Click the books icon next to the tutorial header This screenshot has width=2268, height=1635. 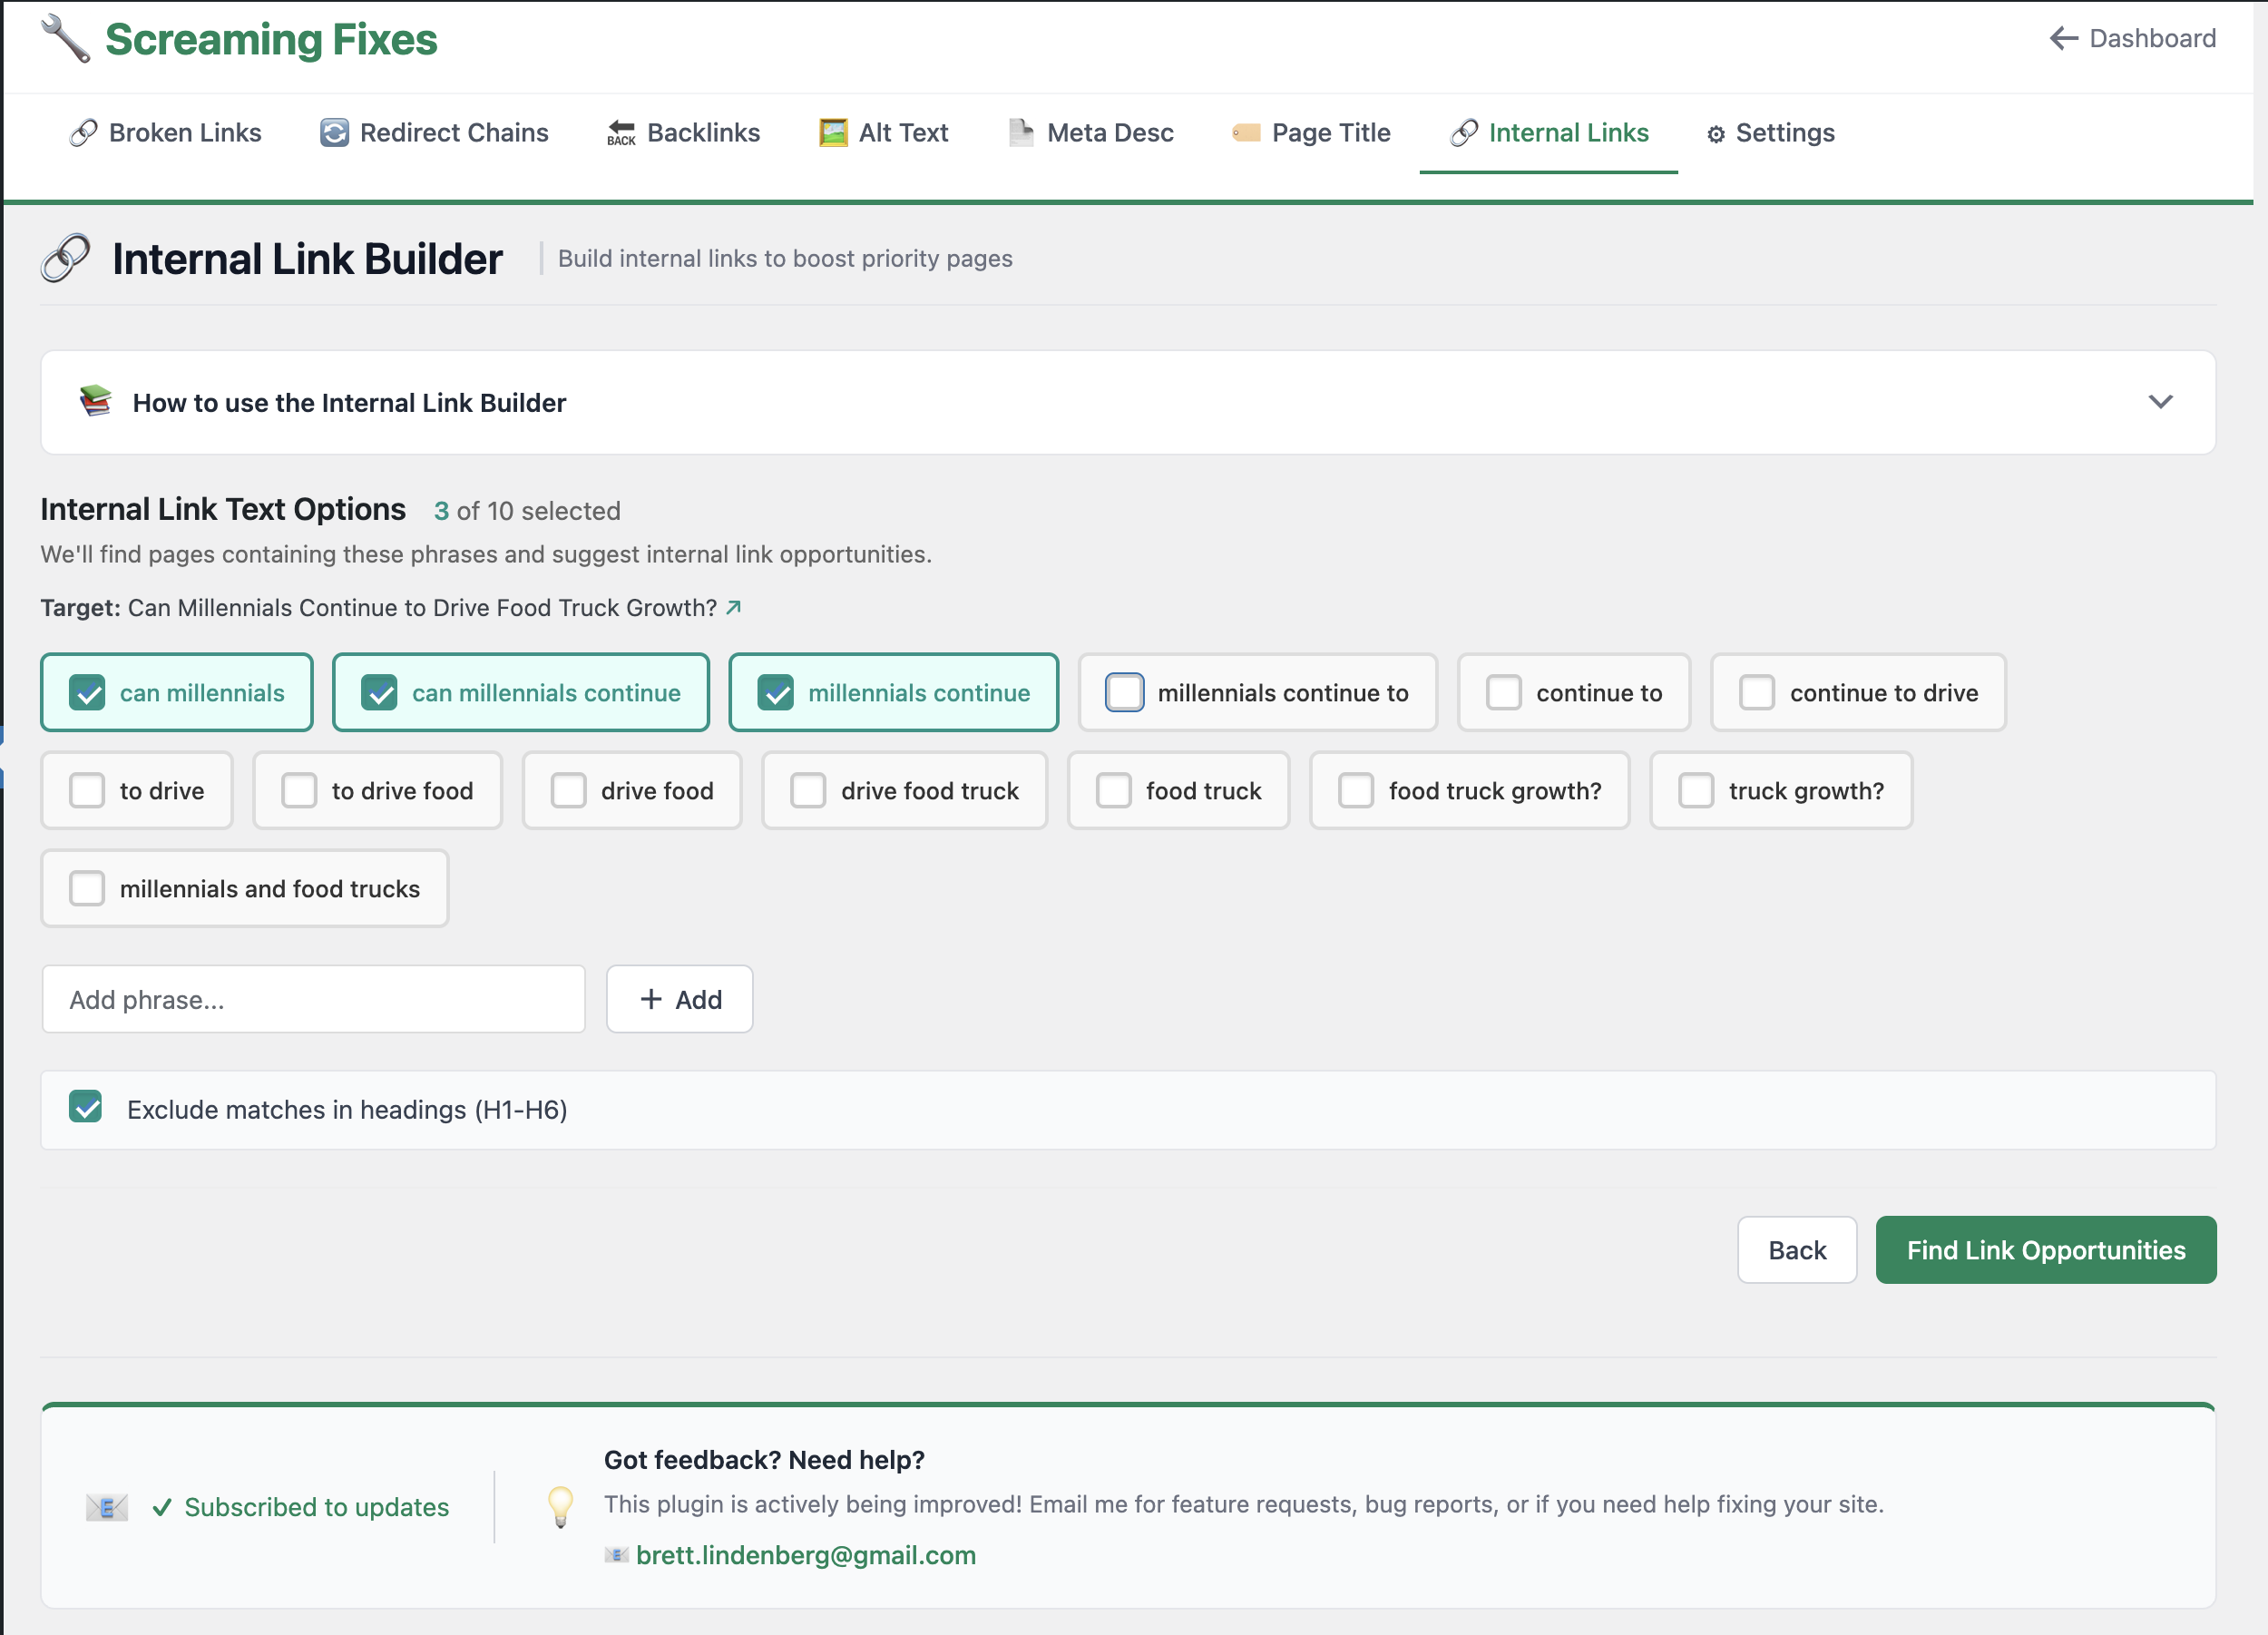point(94,402)
